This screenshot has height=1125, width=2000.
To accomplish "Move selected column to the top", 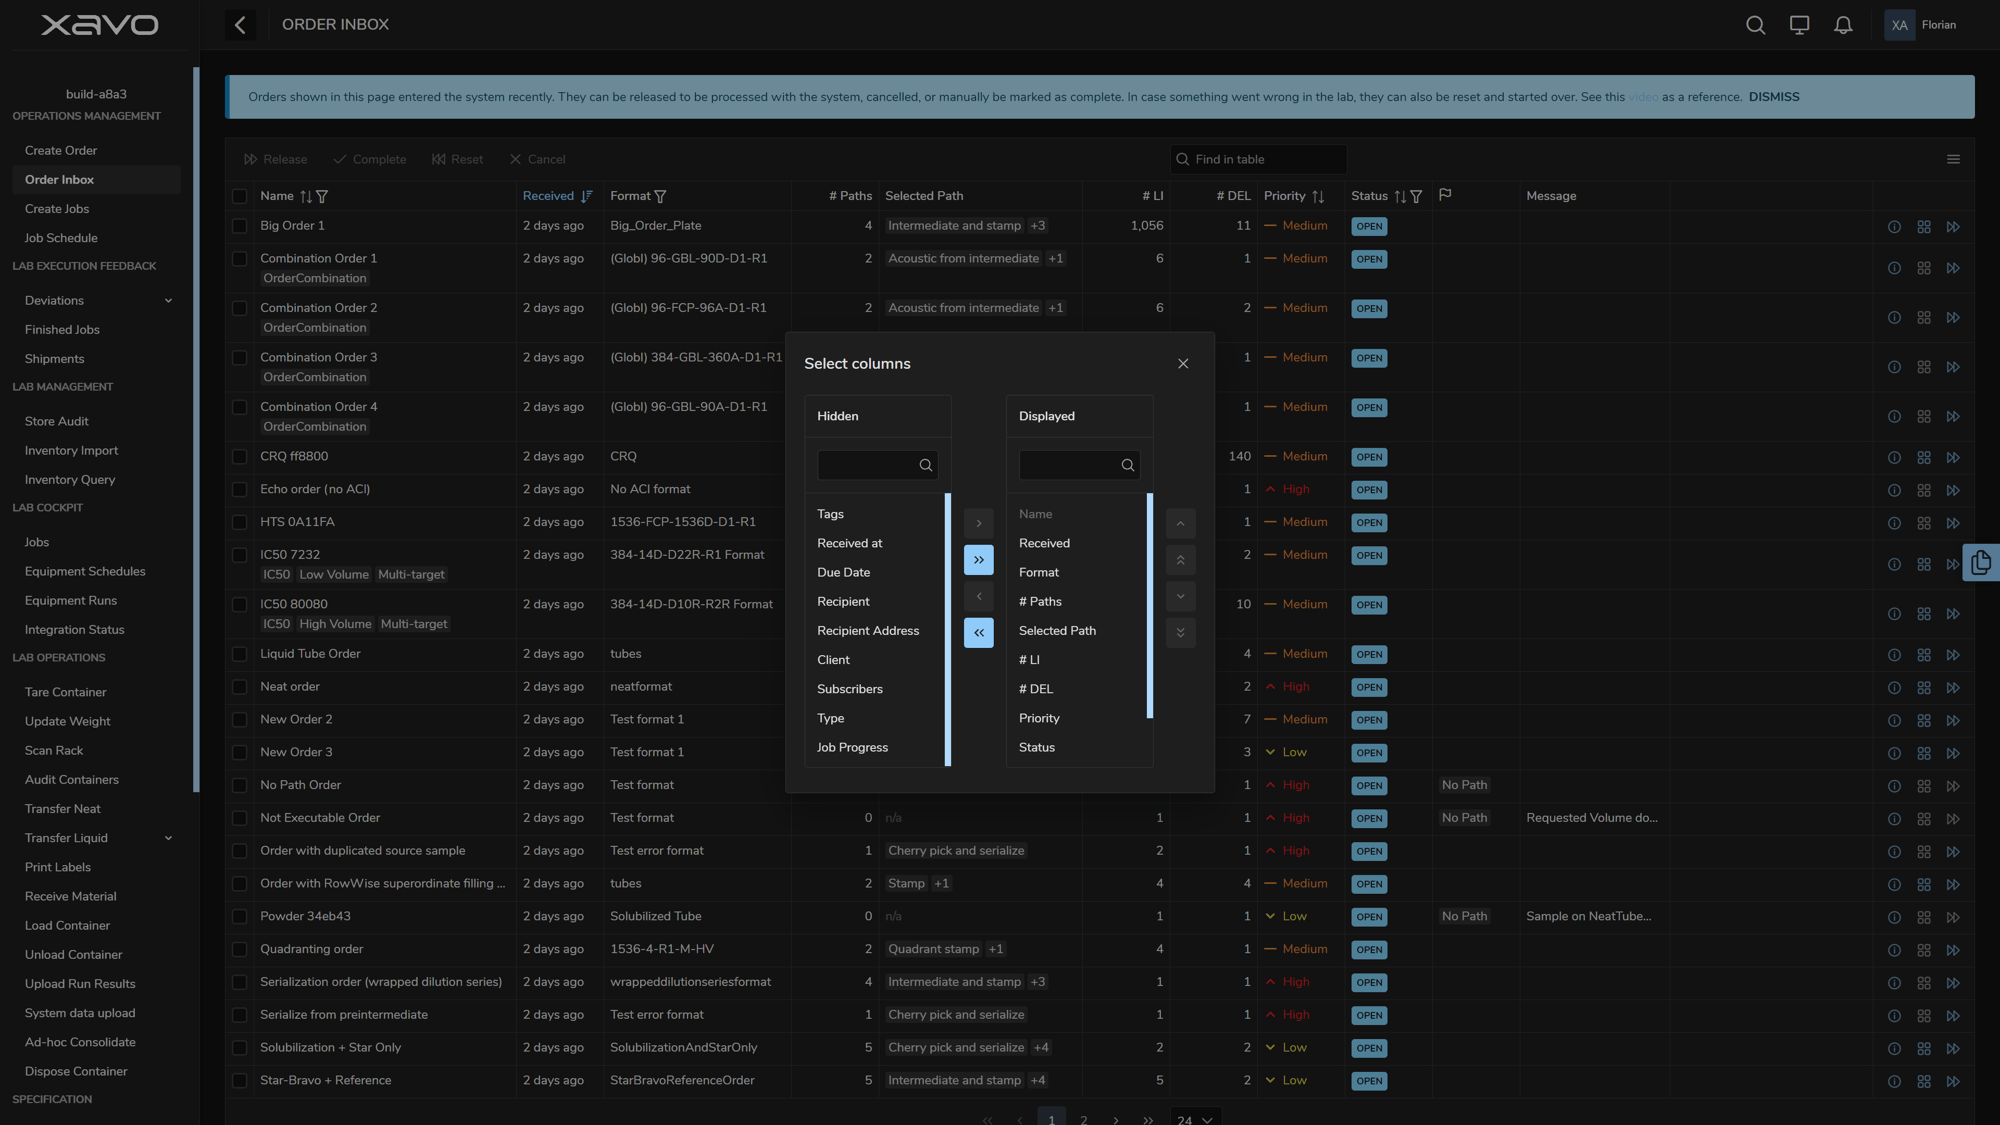I will tap(1180, 560).
